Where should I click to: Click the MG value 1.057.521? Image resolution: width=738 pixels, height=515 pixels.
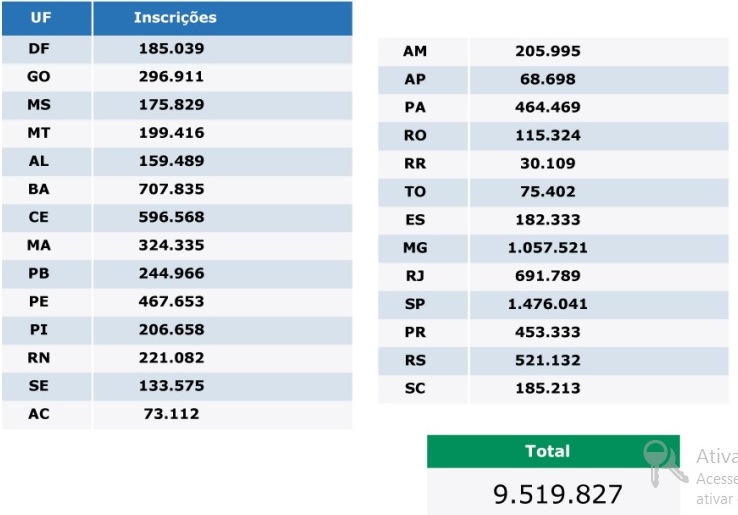click(547, 248)
